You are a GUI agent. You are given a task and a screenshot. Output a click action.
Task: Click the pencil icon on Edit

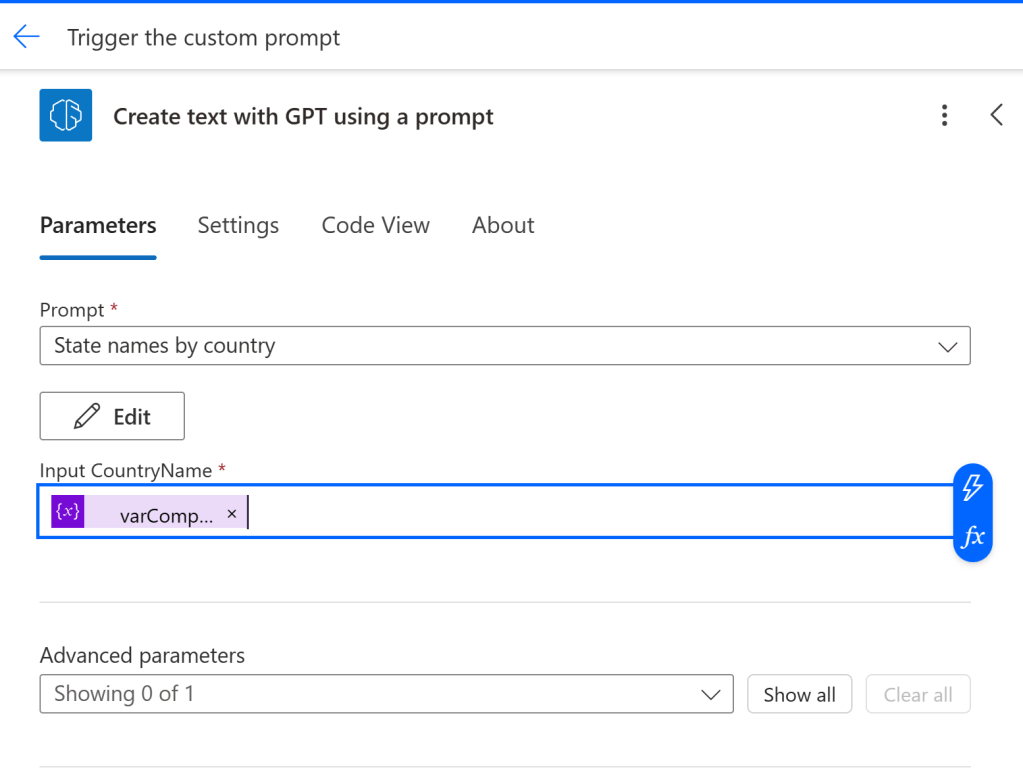click(87, 416)
